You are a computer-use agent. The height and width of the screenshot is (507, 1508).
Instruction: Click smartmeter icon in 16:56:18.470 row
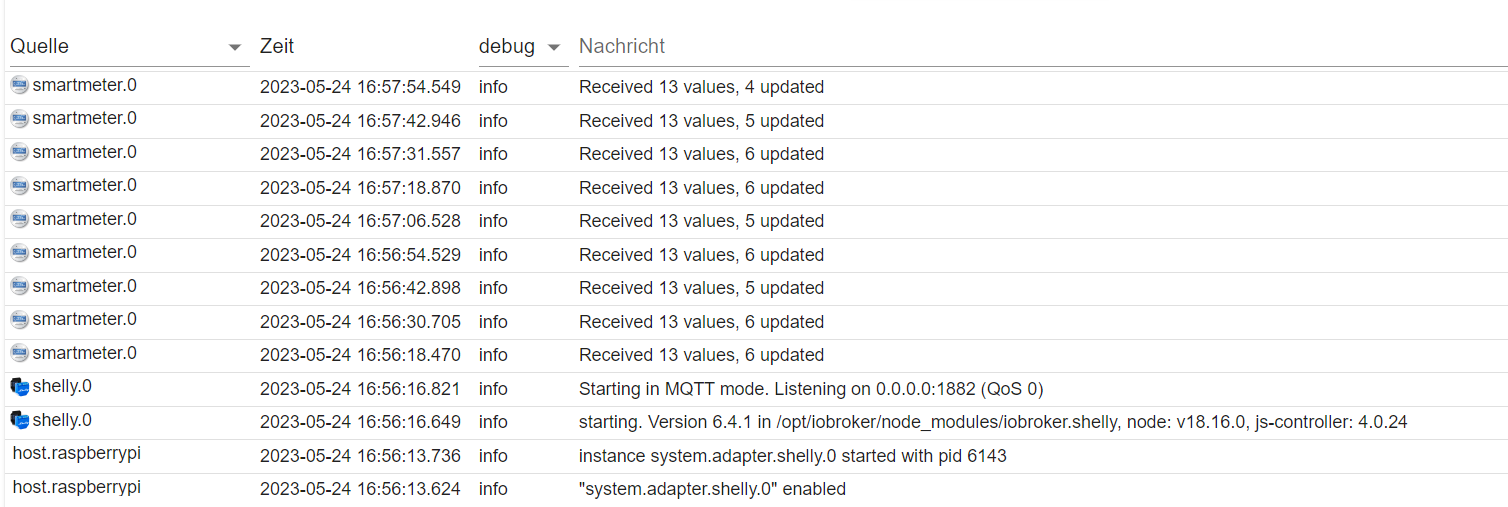(x=19, y=354)
